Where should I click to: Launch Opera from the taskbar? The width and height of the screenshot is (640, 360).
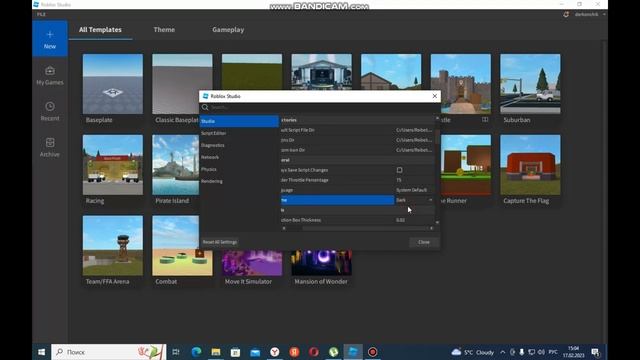(x=314, y=352)
